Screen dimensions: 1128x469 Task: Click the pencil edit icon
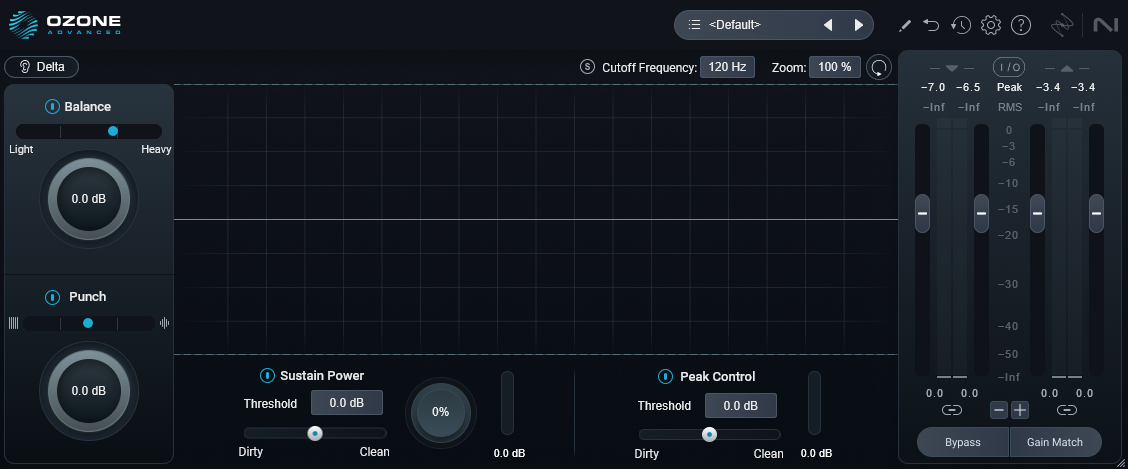tap(905, 25)
